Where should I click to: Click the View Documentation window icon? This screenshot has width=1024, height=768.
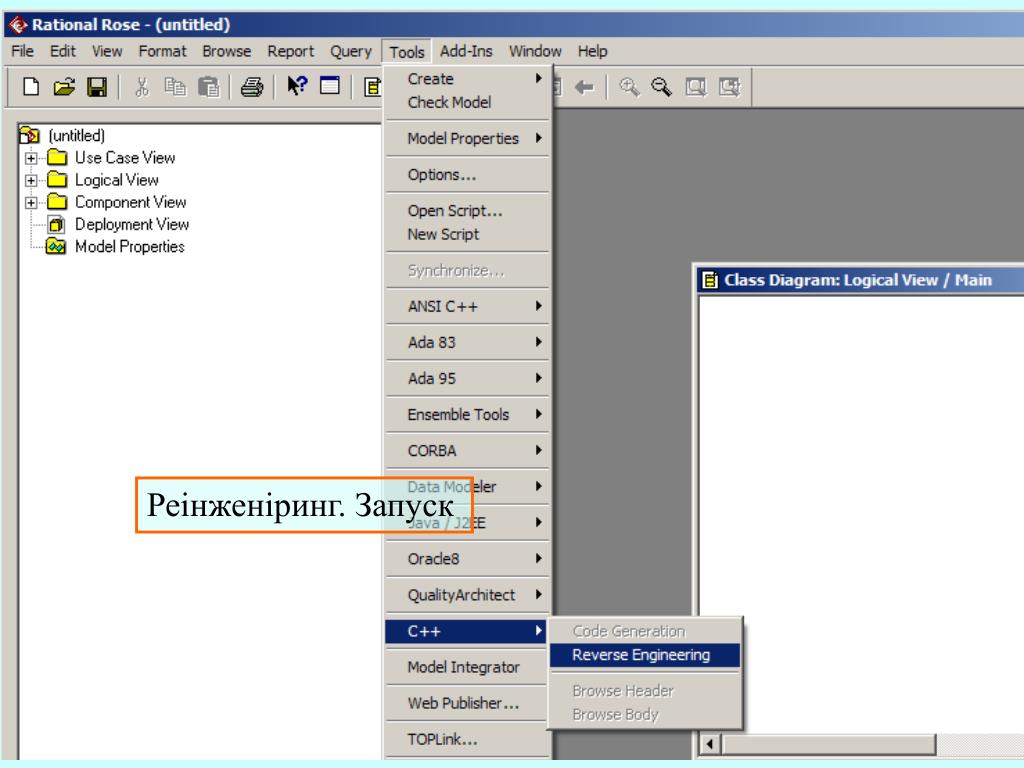tap(330, 86)
